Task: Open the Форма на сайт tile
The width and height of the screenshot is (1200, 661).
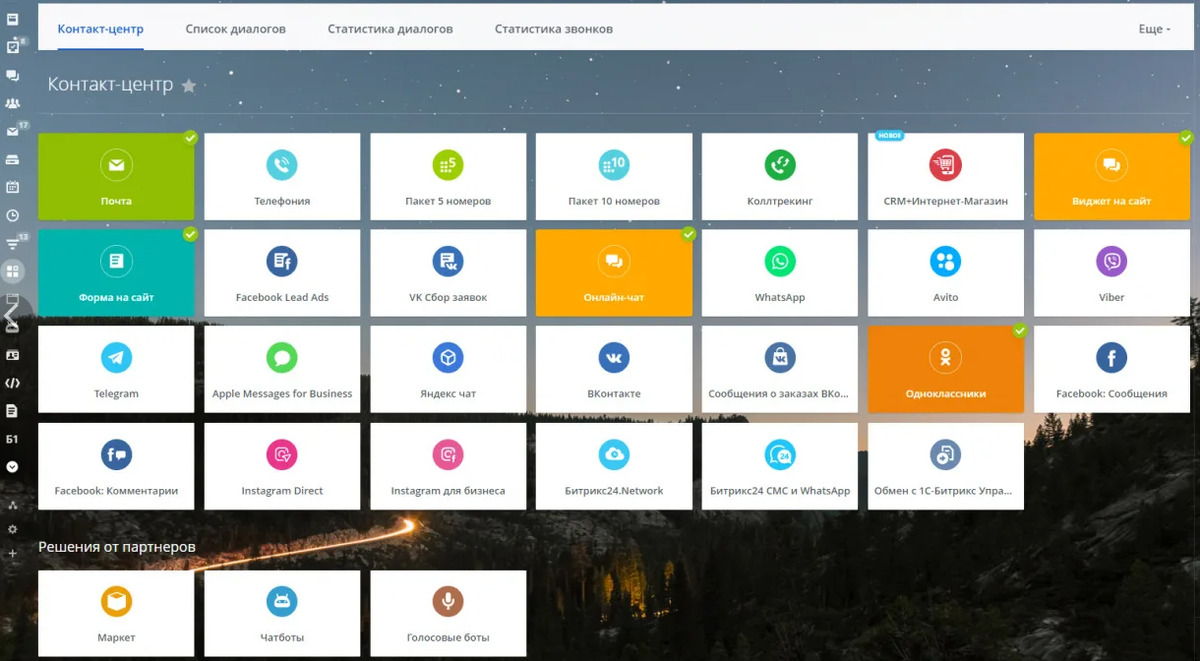Action: click(116, 273)
